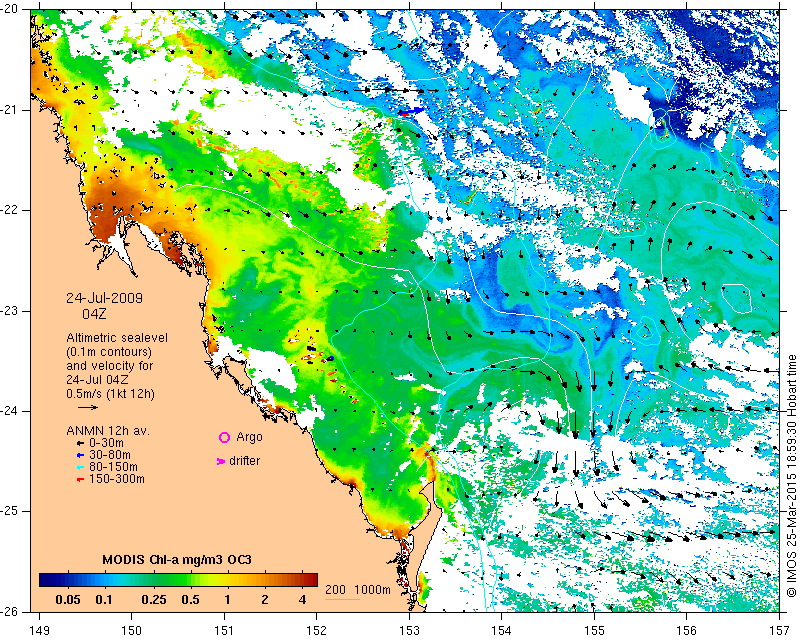Image resolution: width=800 pixels, height=640 pixels.
Task: Click the blue mooring arrow near 153E 21S
Action: pyautogui.click(x=411, y=111)
